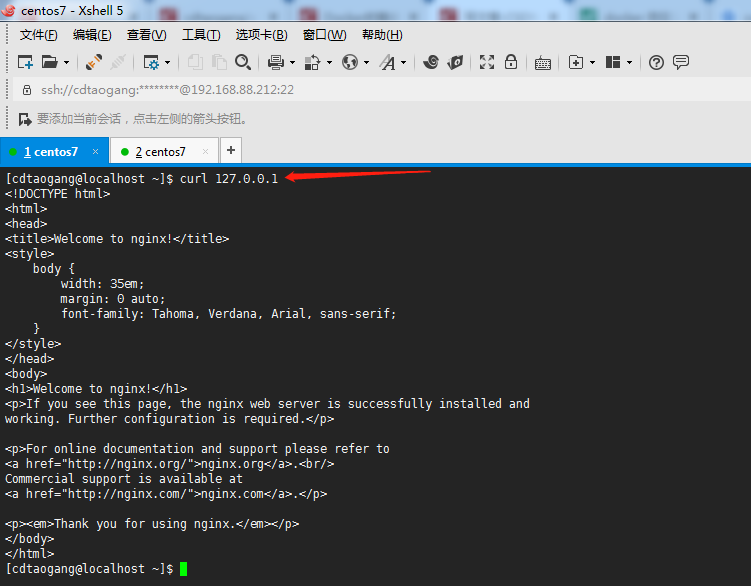Click the Find magnifier icon
The width and height of the screenshot is (751, 586).
[x=243, y=62]
